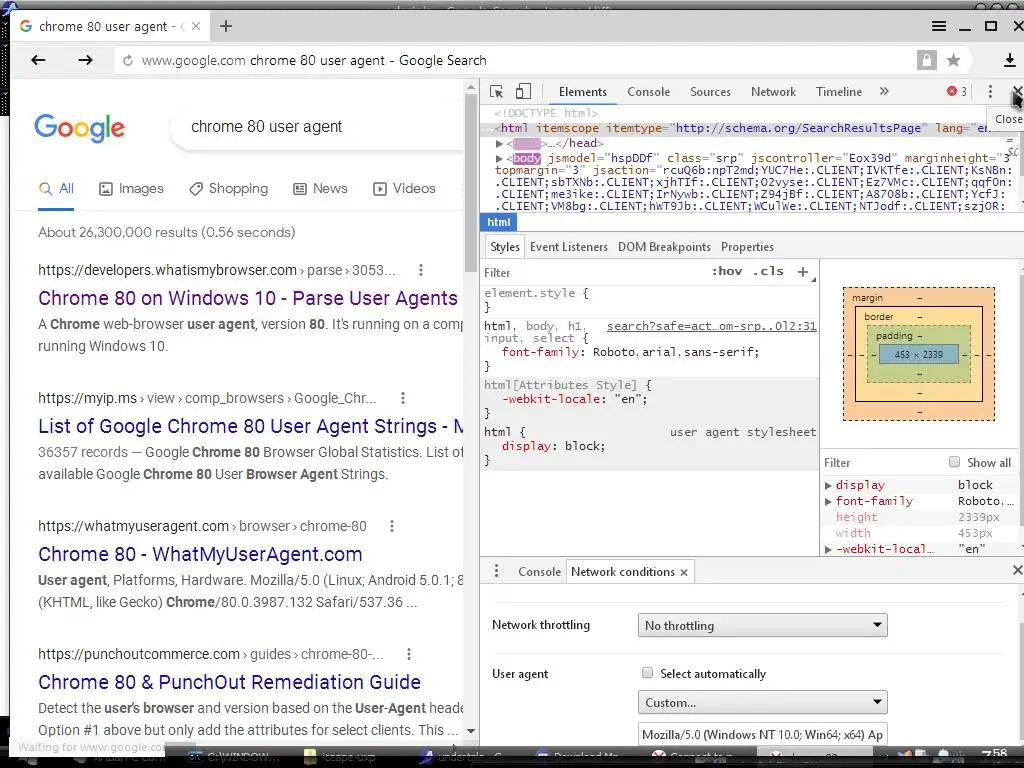Select the Styles sidebar tab

(x=505, y=247)
